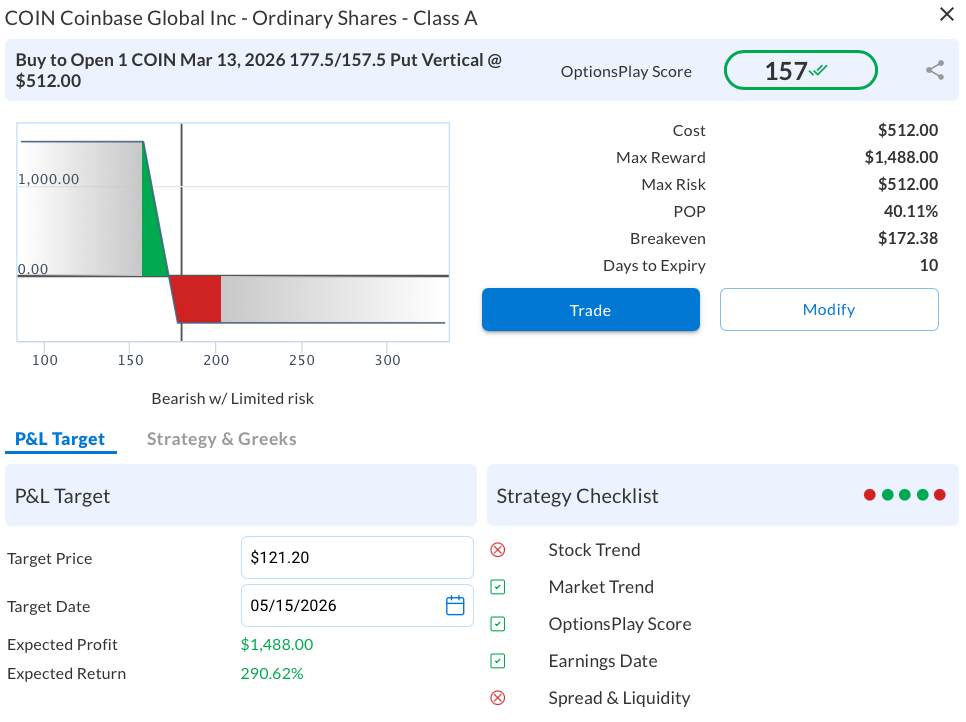
Task: Click the Earnings Date checklist label
Action: point(603,661)
